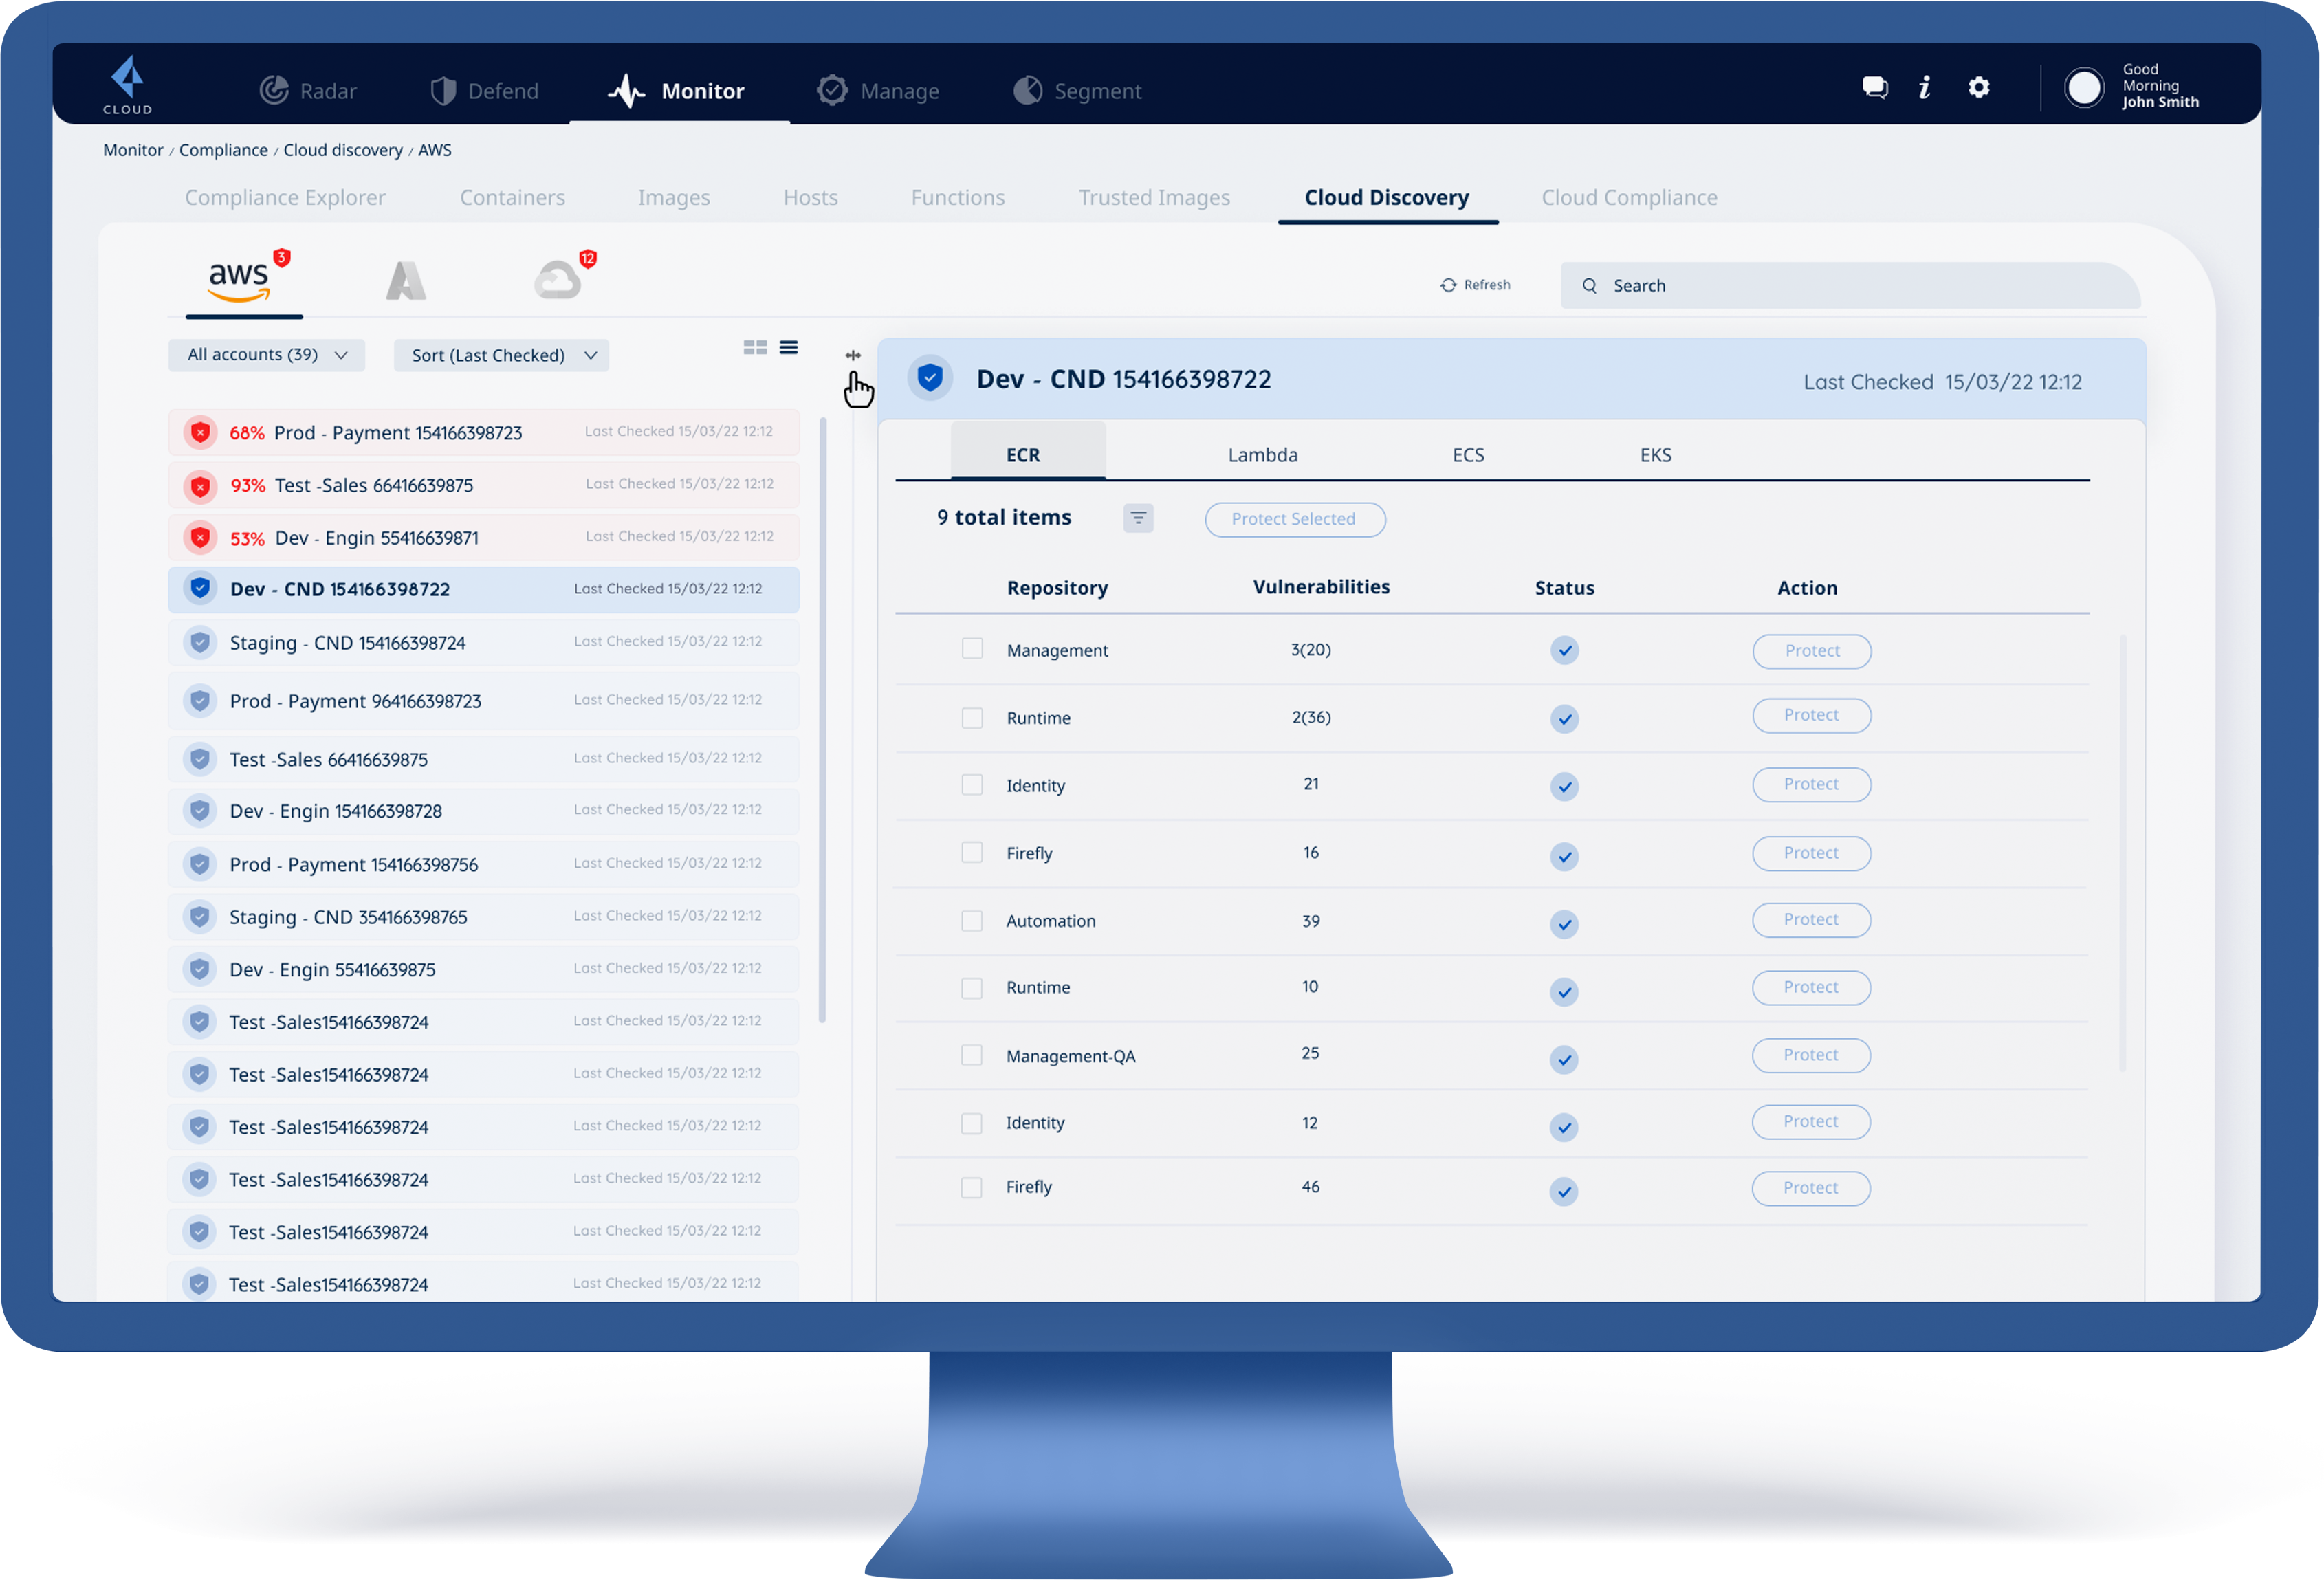The width and height of the screenshot is (2324, 1580).
Task: Open the Sort (Last Checked) dropdown
Action: (502, 355)
